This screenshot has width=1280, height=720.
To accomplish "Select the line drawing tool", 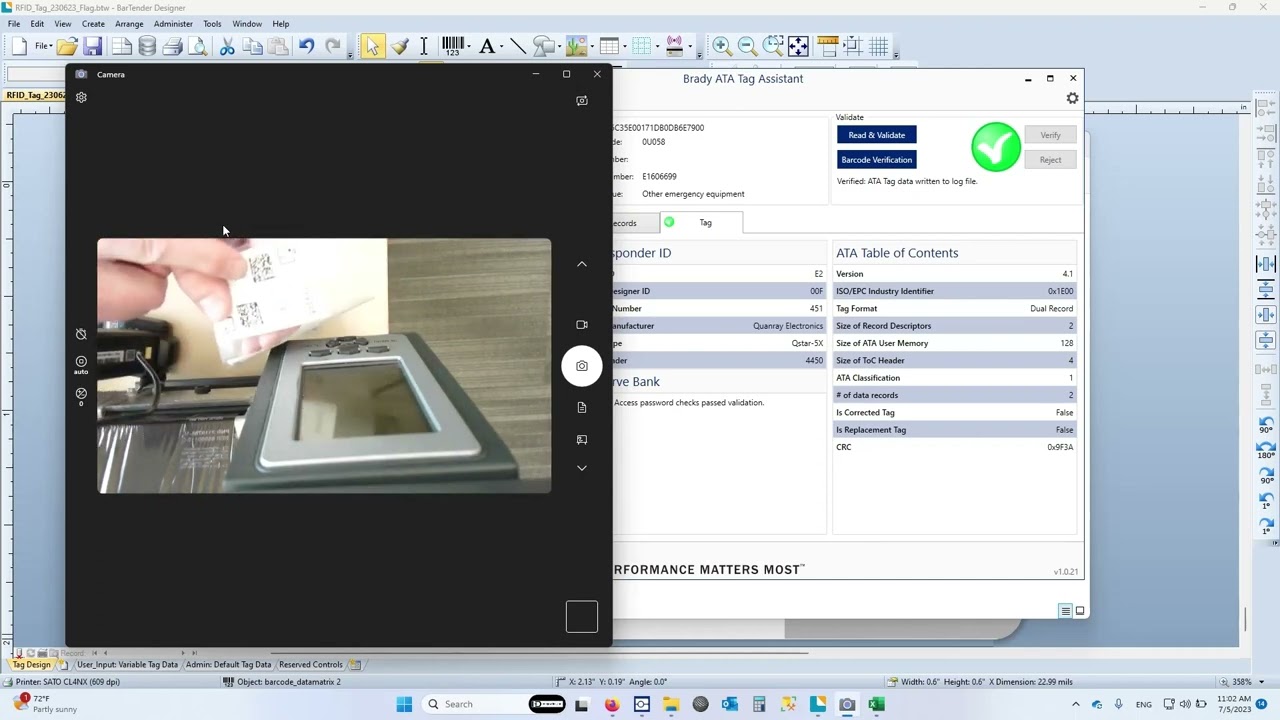I will coord(517,46).
